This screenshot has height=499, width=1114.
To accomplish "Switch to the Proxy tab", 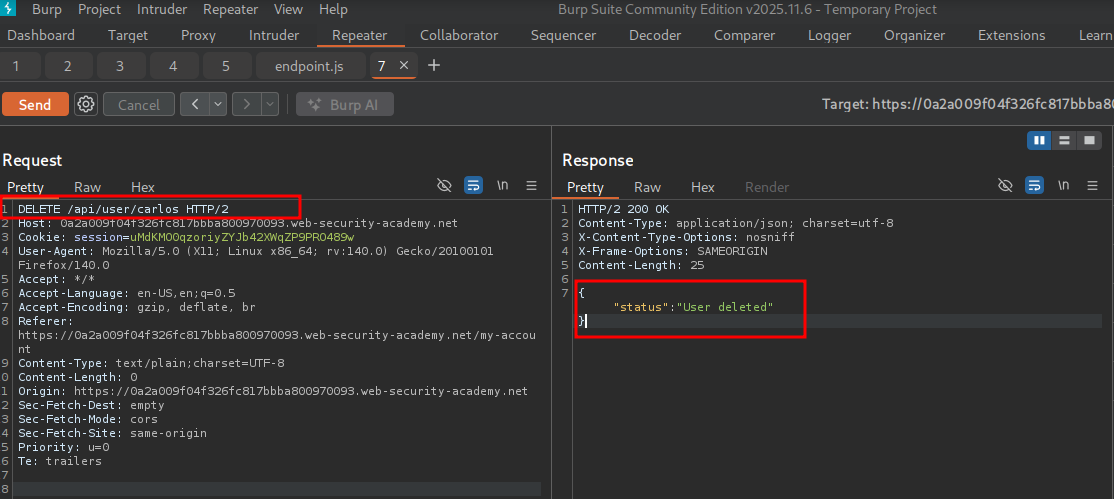I will click(x=198, y=36).
